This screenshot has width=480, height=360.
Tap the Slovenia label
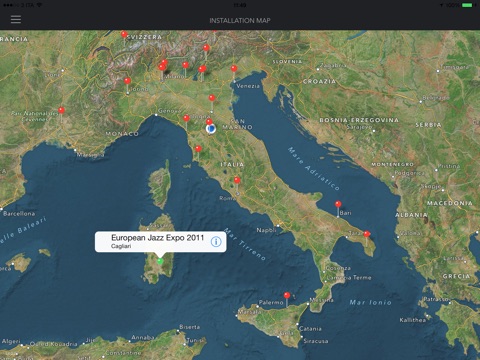pyautogui.click(x=287, y=62)
